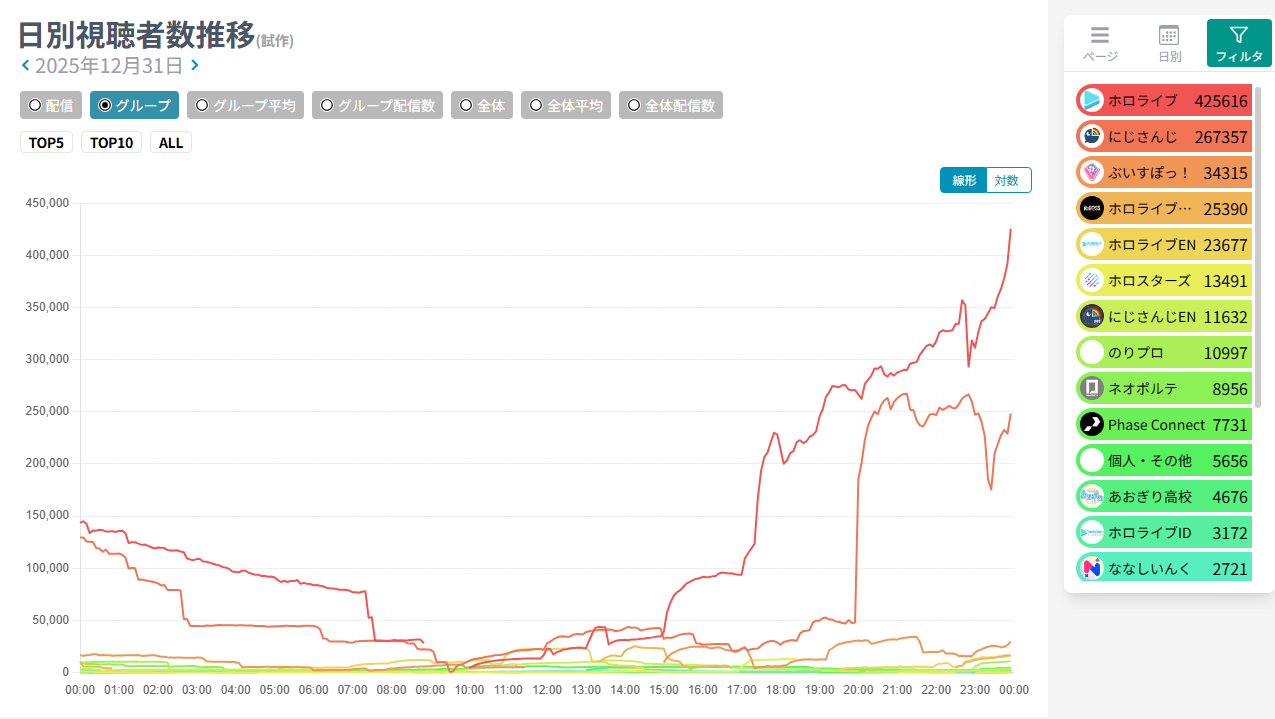Click the ななしいんく logo icon

(x=1091, y=568)
